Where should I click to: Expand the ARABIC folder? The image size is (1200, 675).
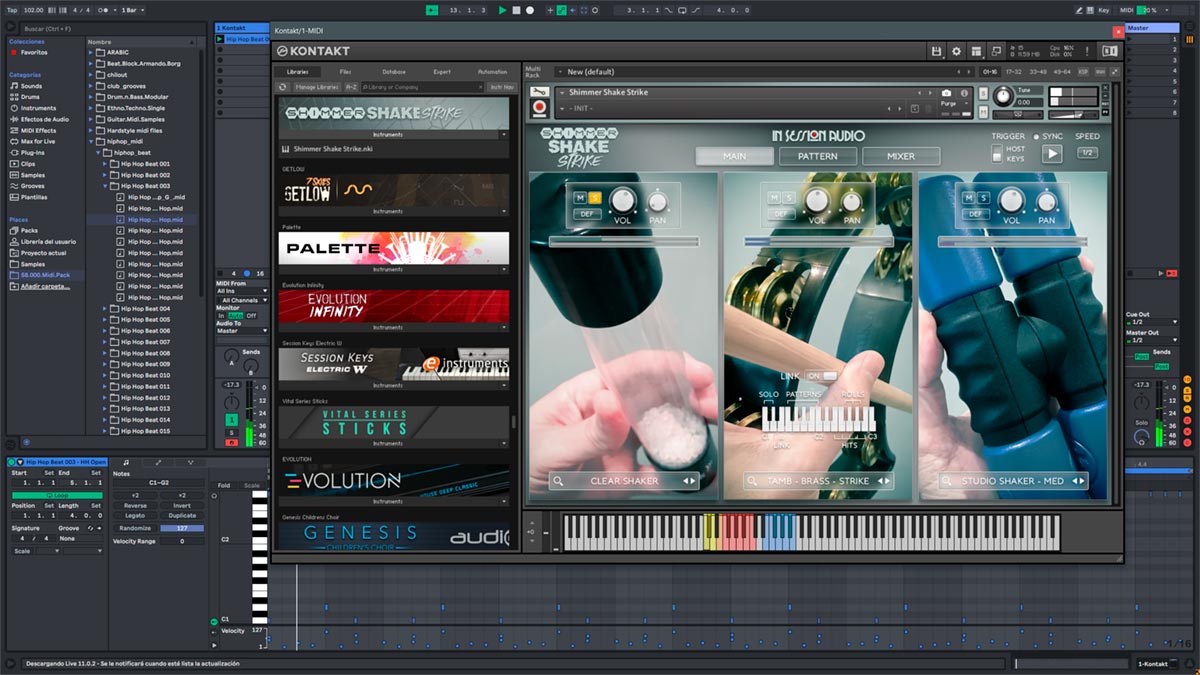[x=92, y=52]
